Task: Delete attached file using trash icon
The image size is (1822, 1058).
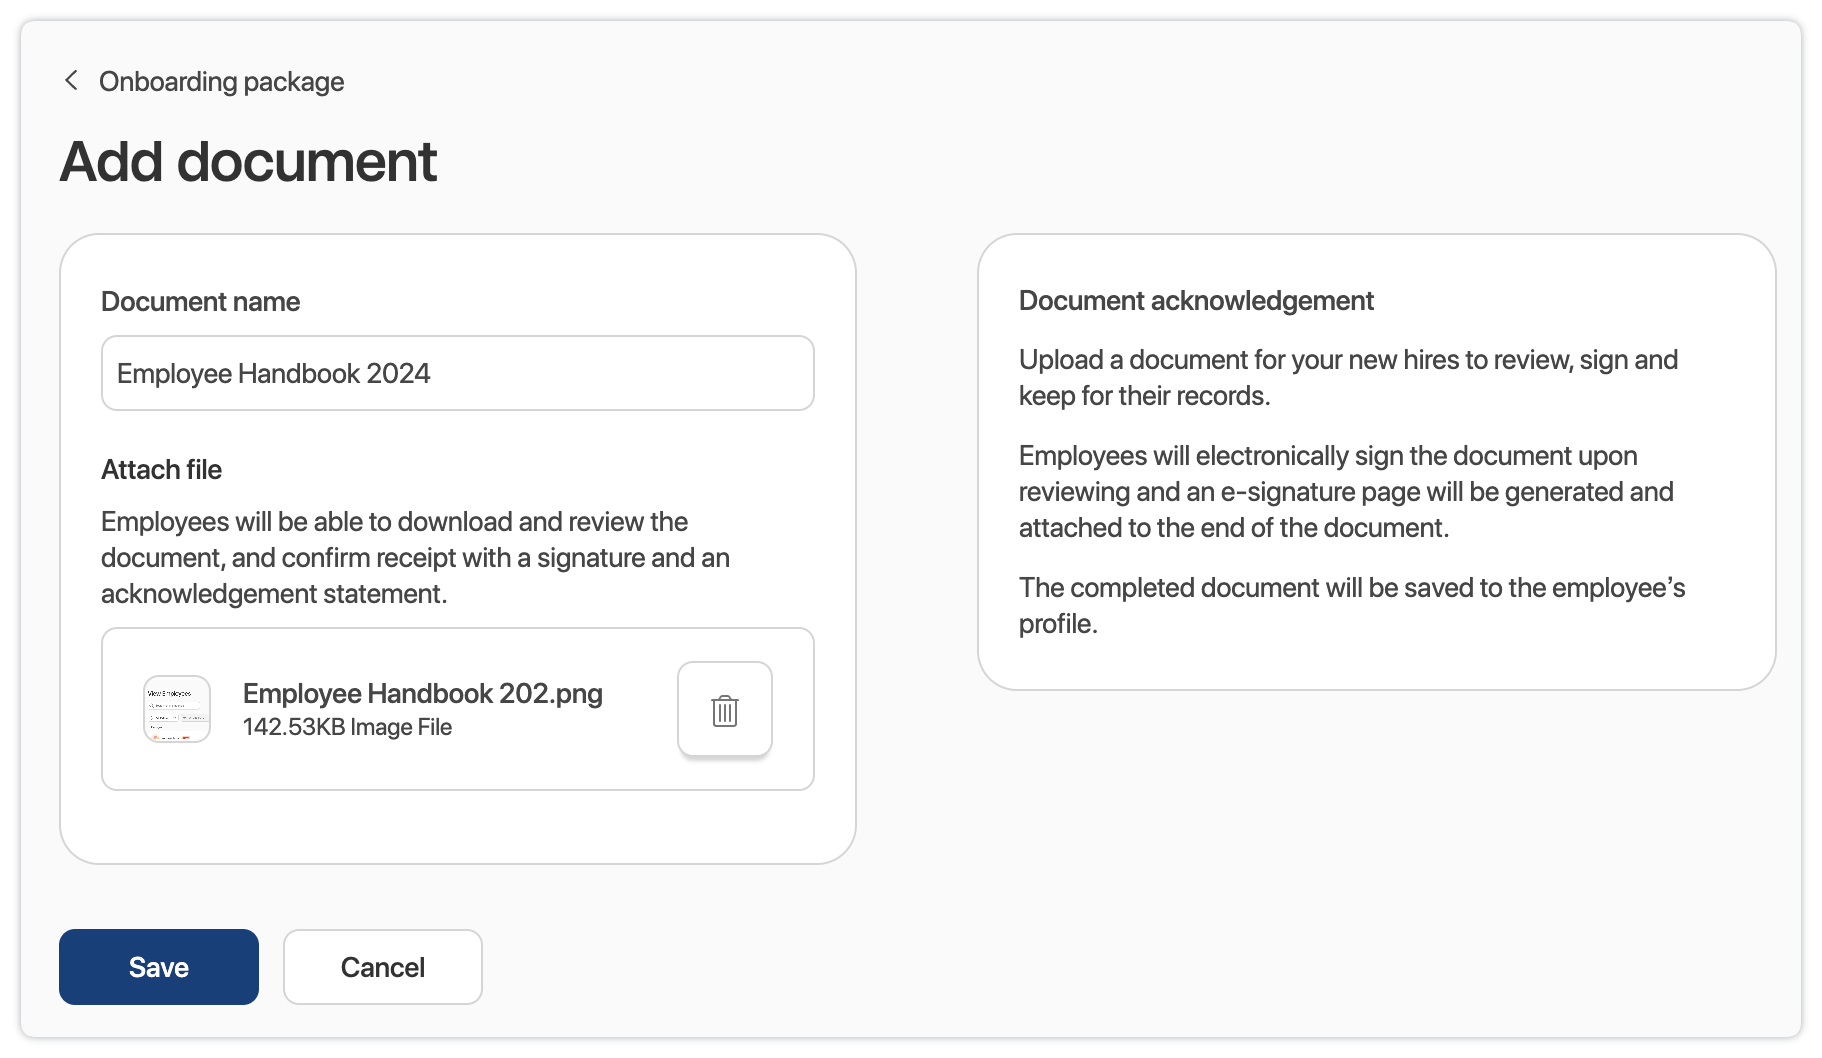Action: coord(724,710)
